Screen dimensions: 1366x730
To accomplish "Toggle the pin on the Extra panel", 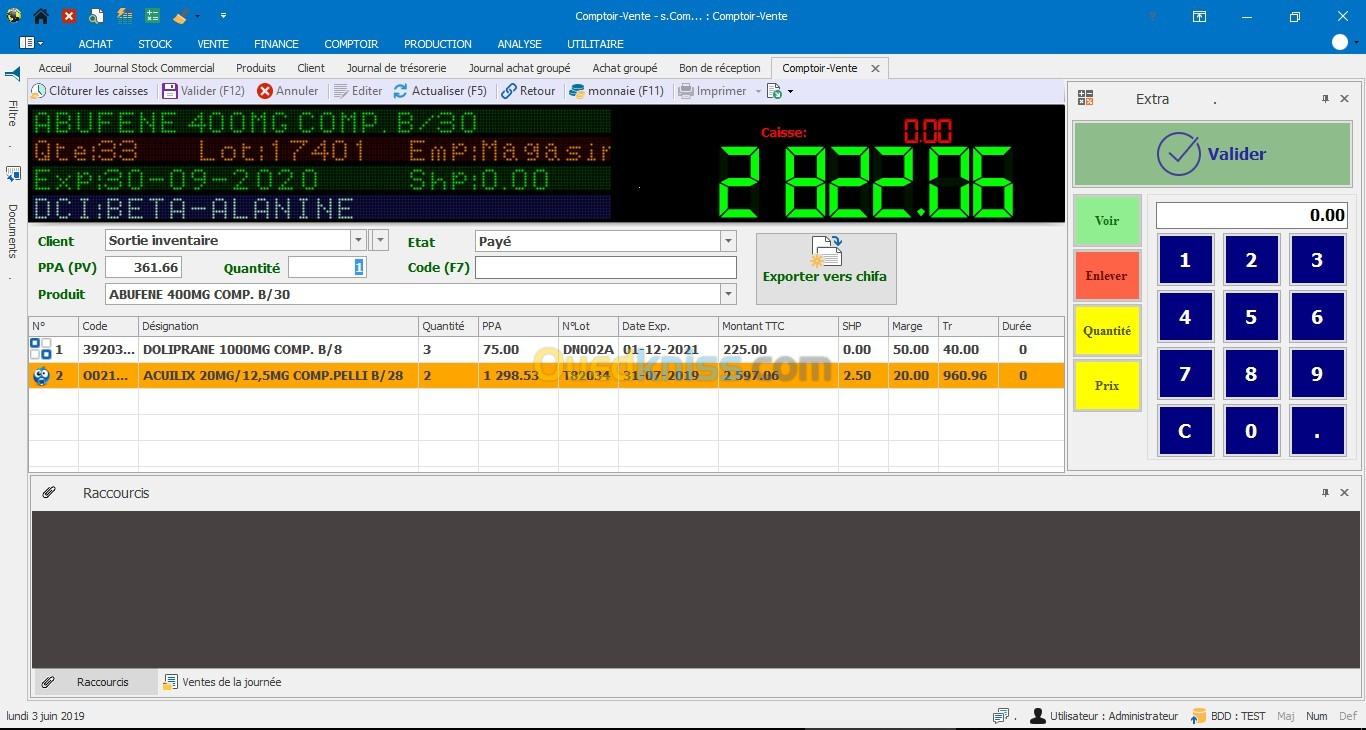I will [1325, 99].
